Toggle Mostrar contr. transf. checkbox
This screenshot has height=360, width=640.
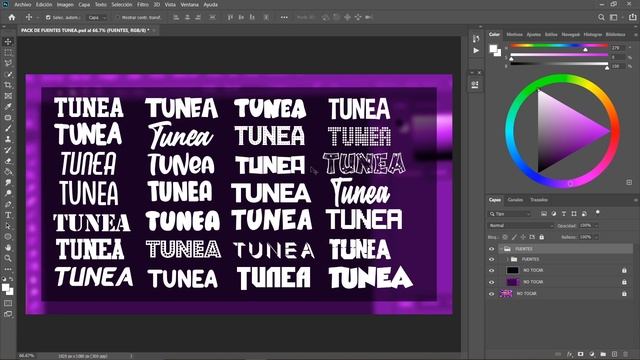[118, 18]
